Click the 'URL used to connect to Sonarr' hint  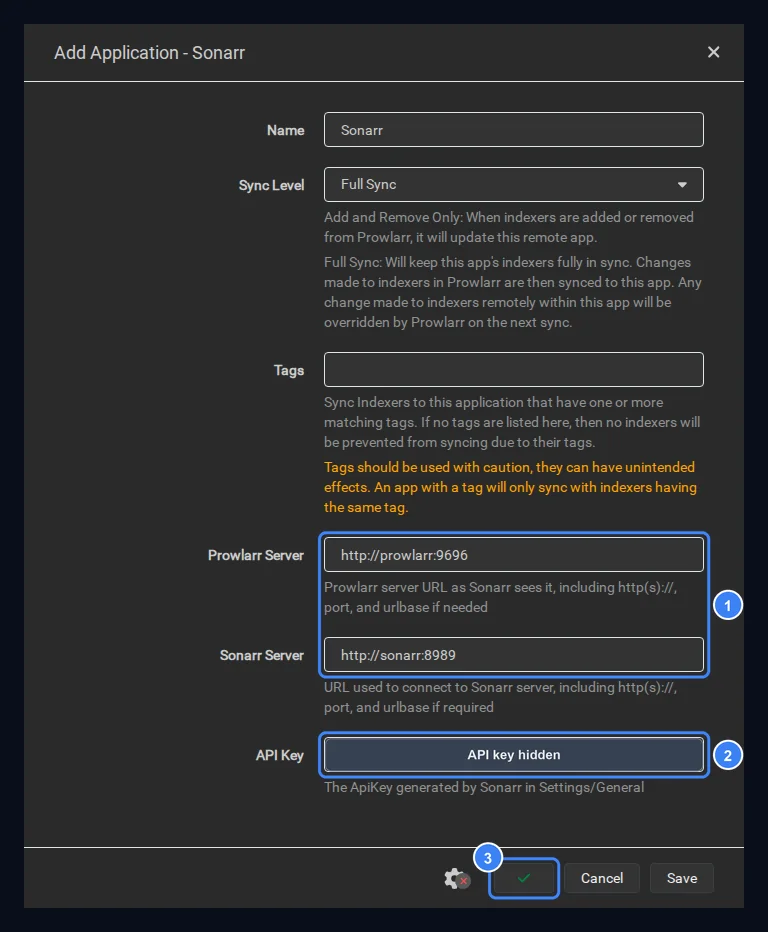(x=501, y=697)
